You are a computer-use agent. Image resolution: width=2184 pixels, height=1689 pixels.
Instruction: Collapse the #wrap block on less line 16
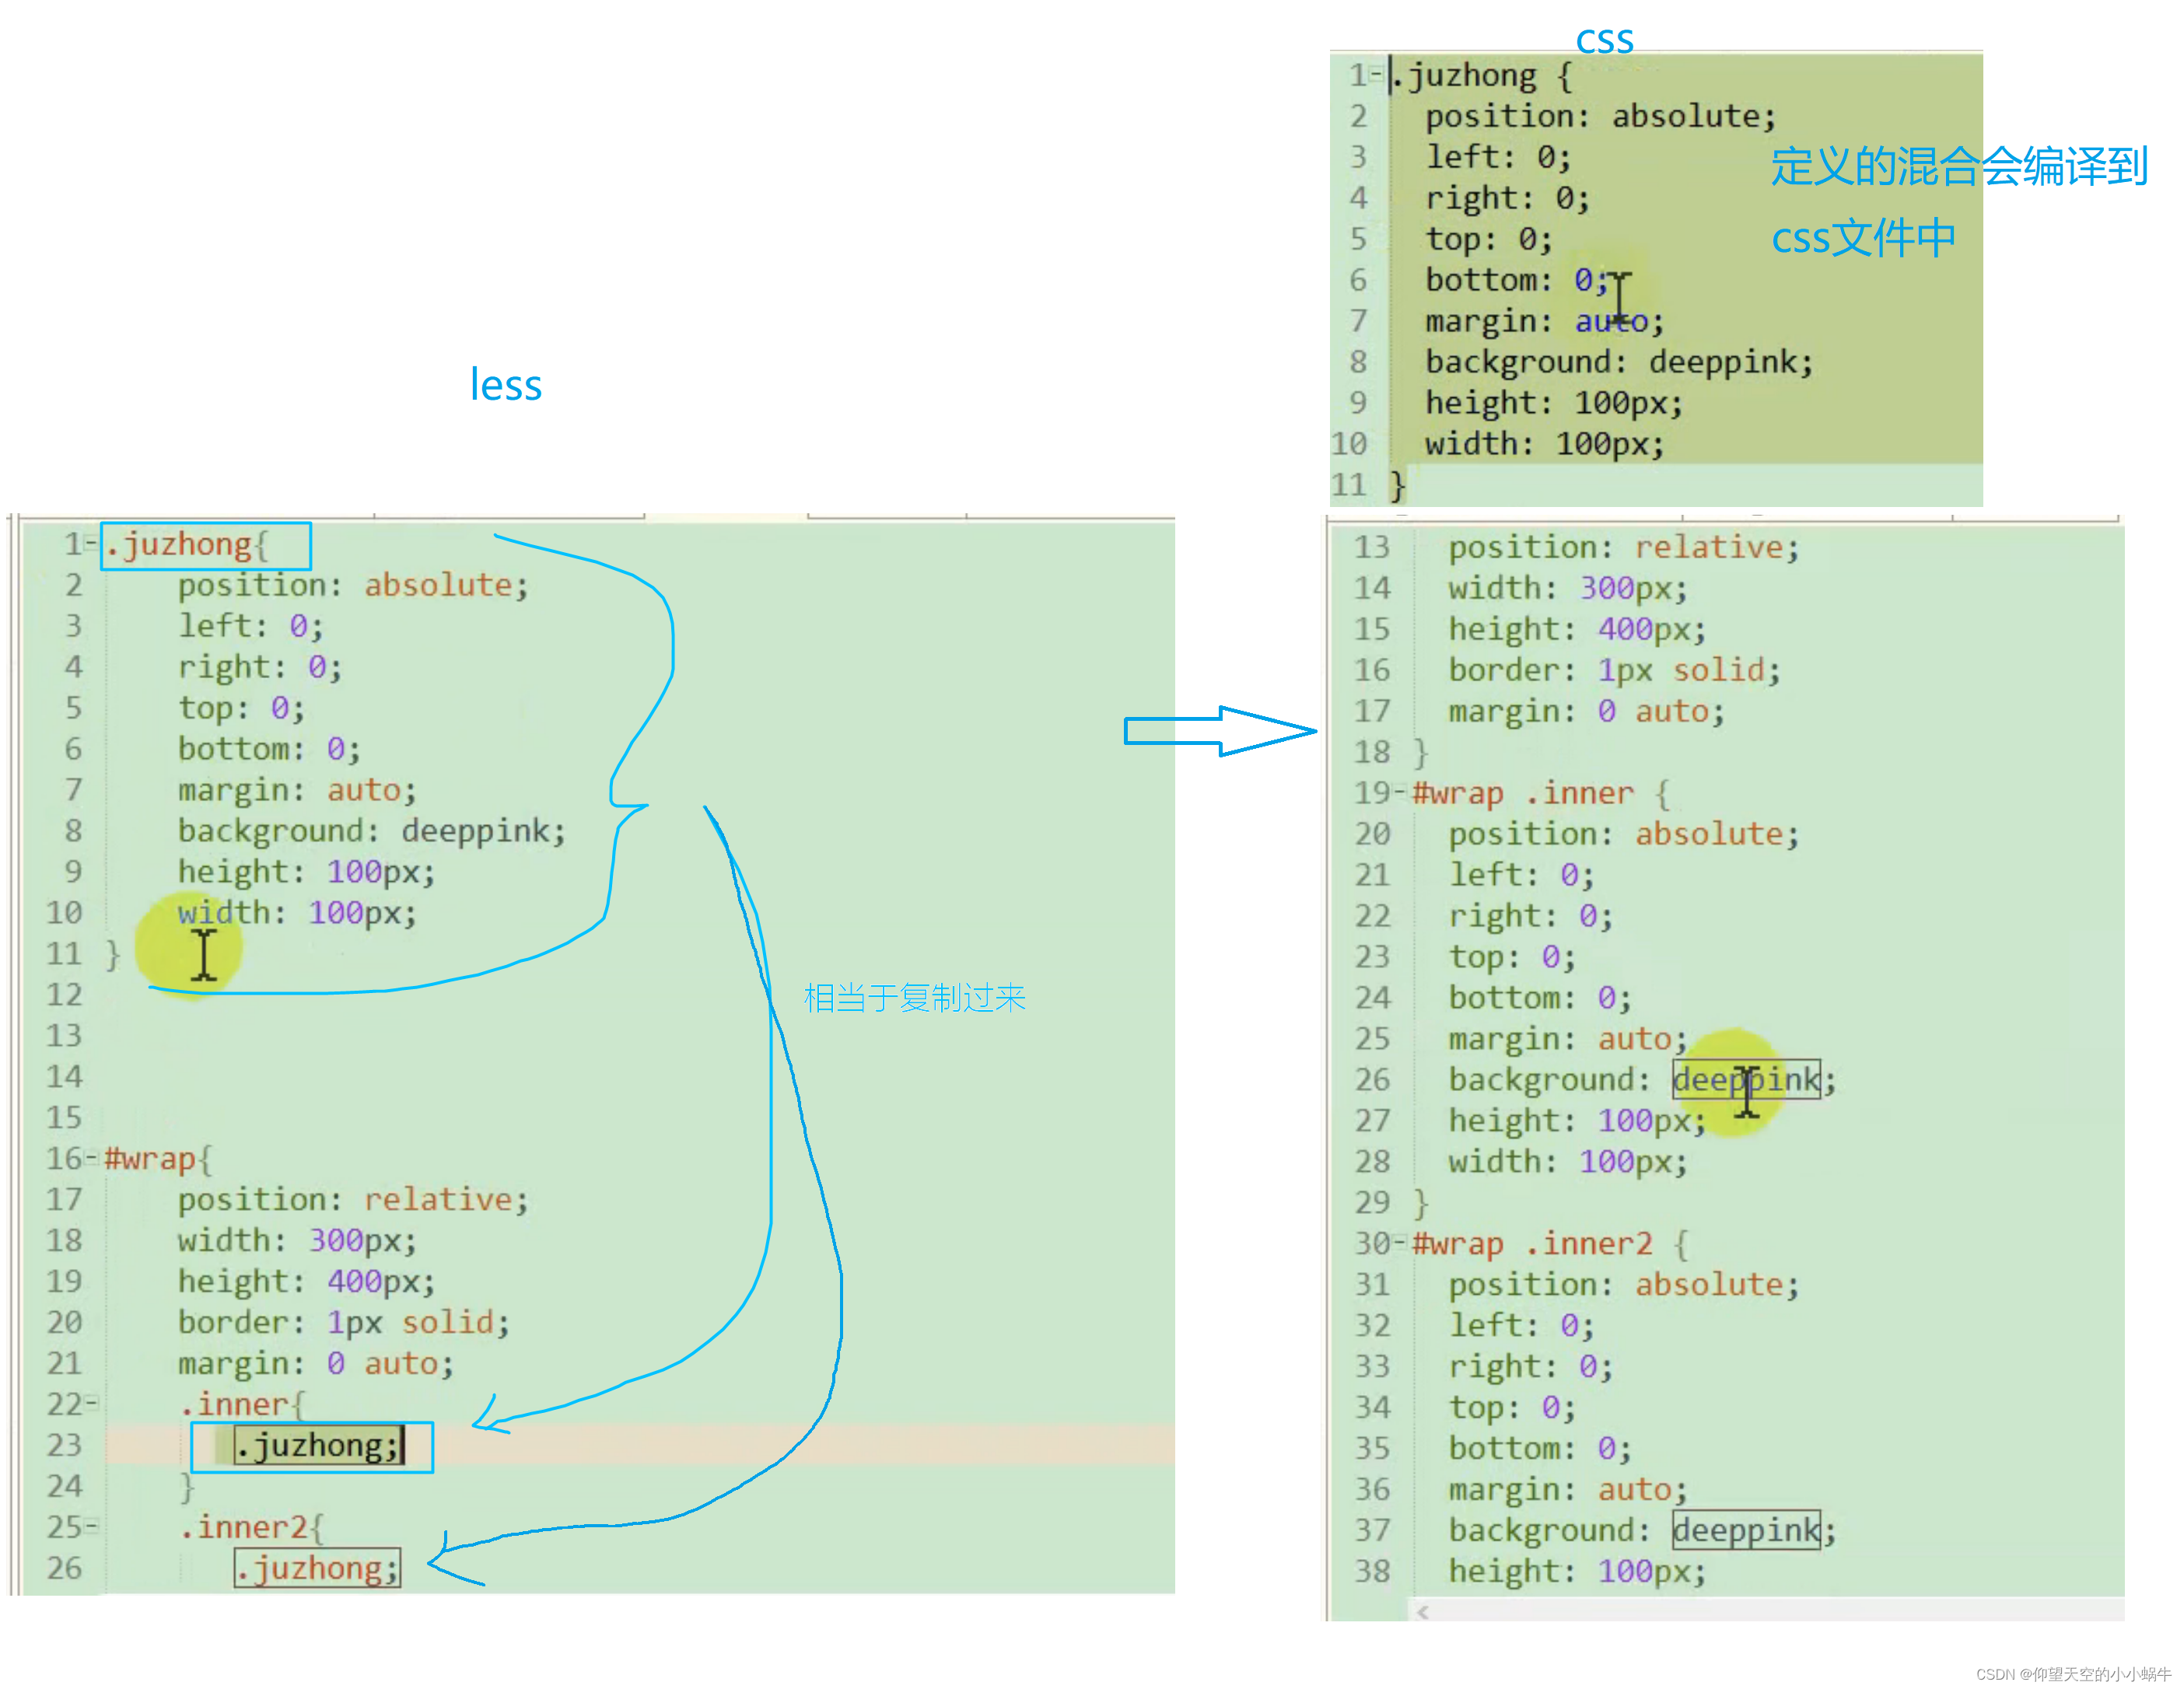pyautogui.click(x=91, y=1158)
